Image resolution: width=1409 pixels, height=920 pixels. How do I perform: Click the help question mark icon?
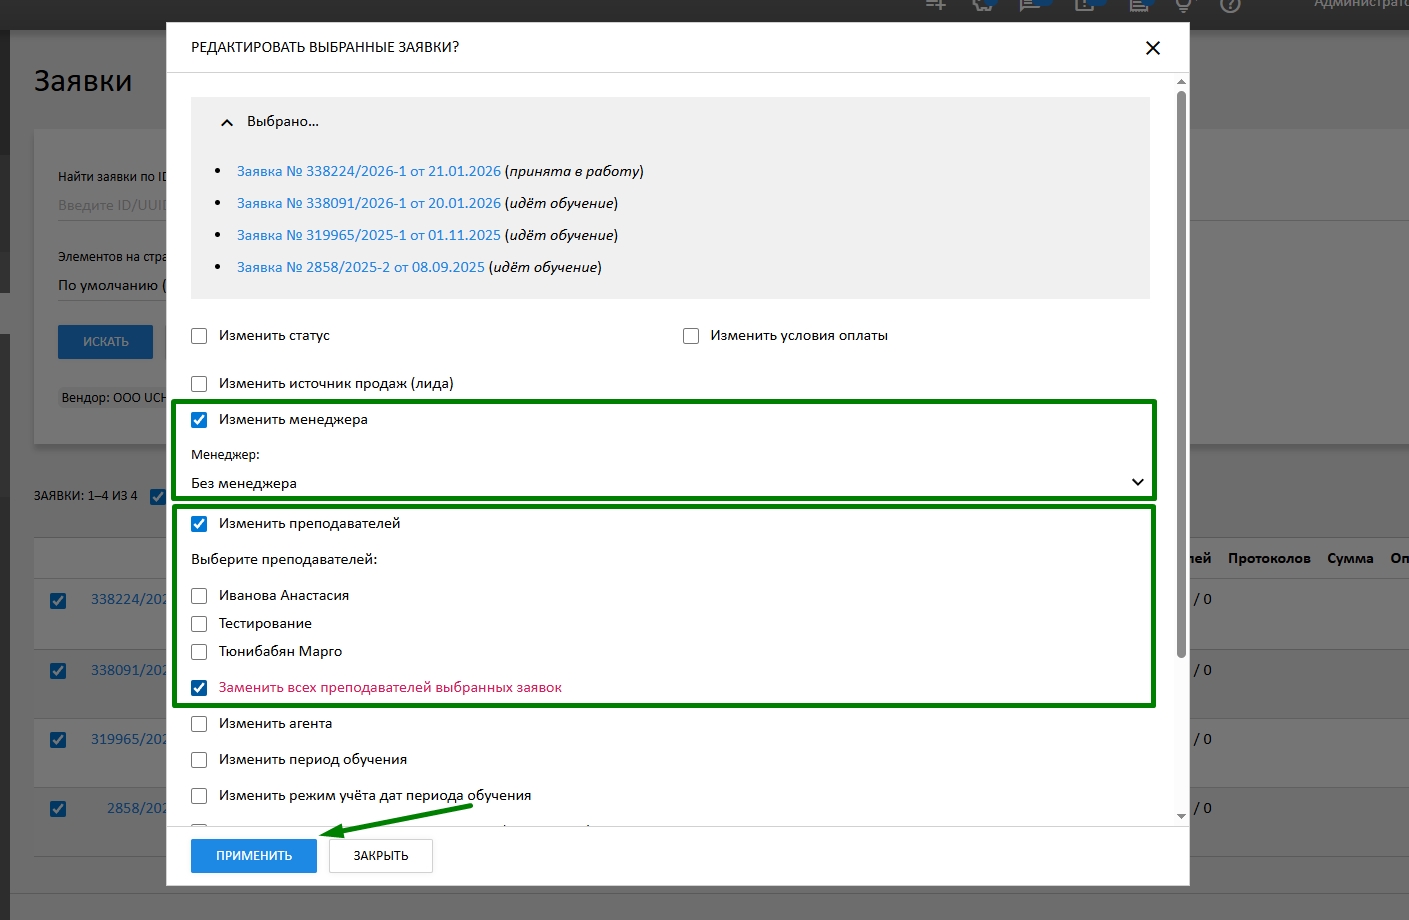tap(1230, 5)
